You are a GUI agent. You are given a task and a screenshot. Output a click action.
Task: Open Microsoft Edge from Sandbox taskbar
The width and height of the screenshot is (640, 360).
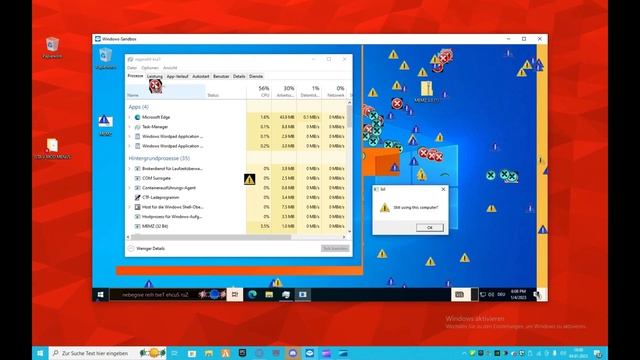point(252,295)
